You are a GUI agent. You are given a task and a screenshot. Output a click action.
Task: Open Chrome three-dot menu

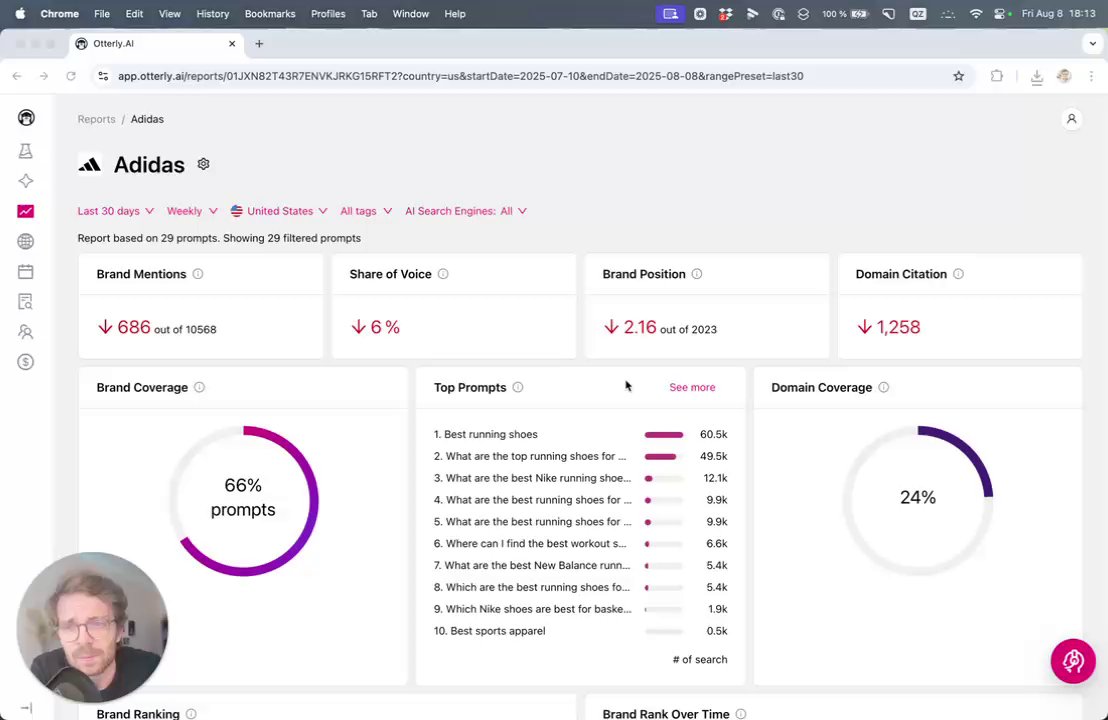[1091, 76]
